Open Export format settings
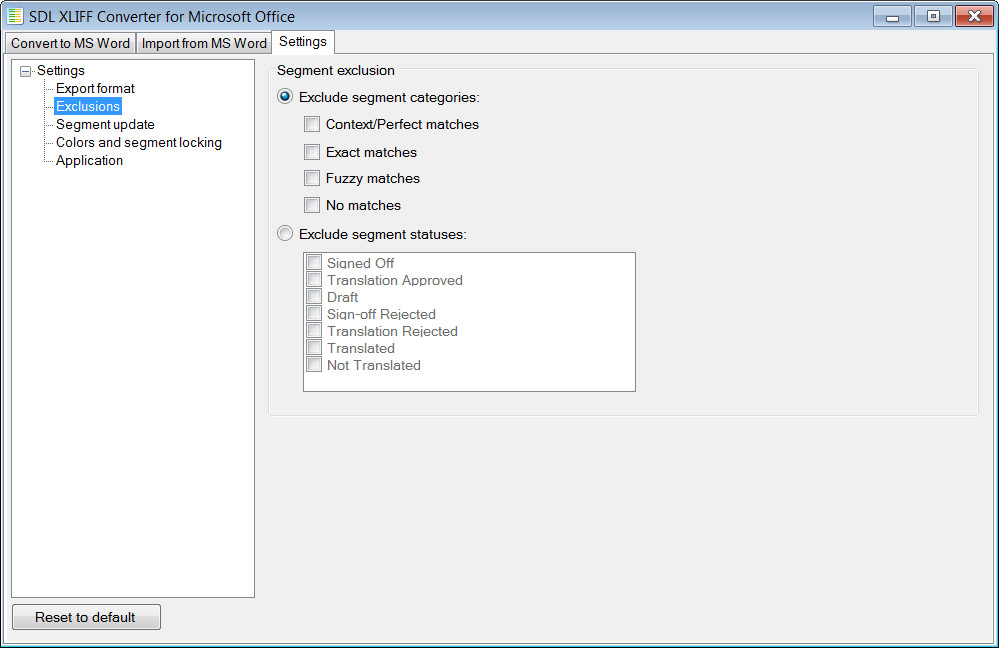This screenshot has height=648, width=999. (x=95, y=89)
